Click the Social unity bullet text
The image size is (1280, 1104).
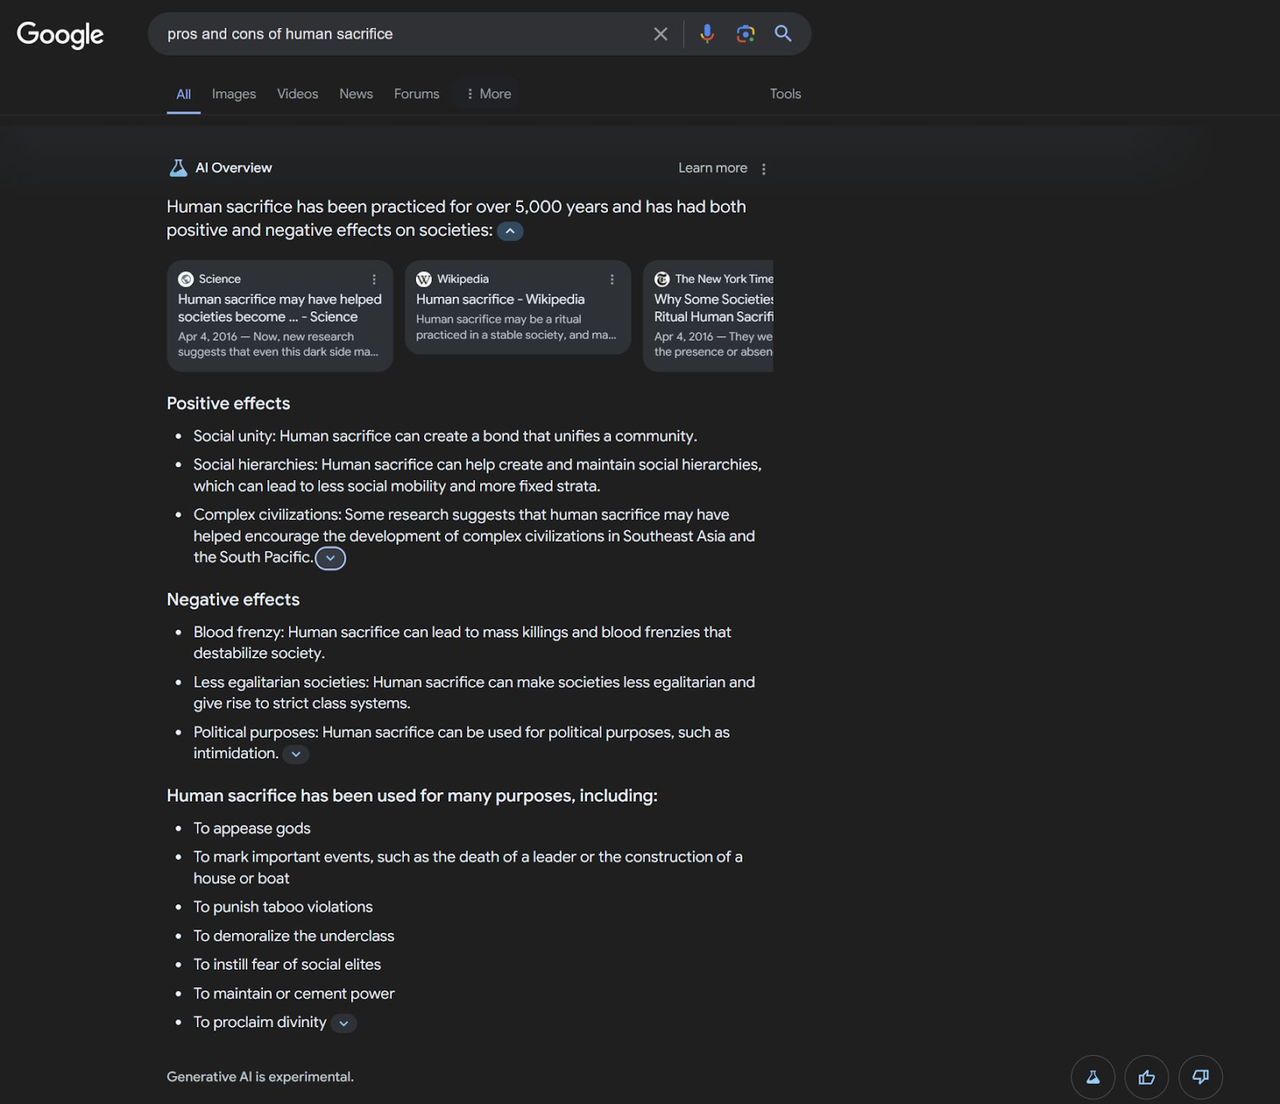(x=445, y=436)
